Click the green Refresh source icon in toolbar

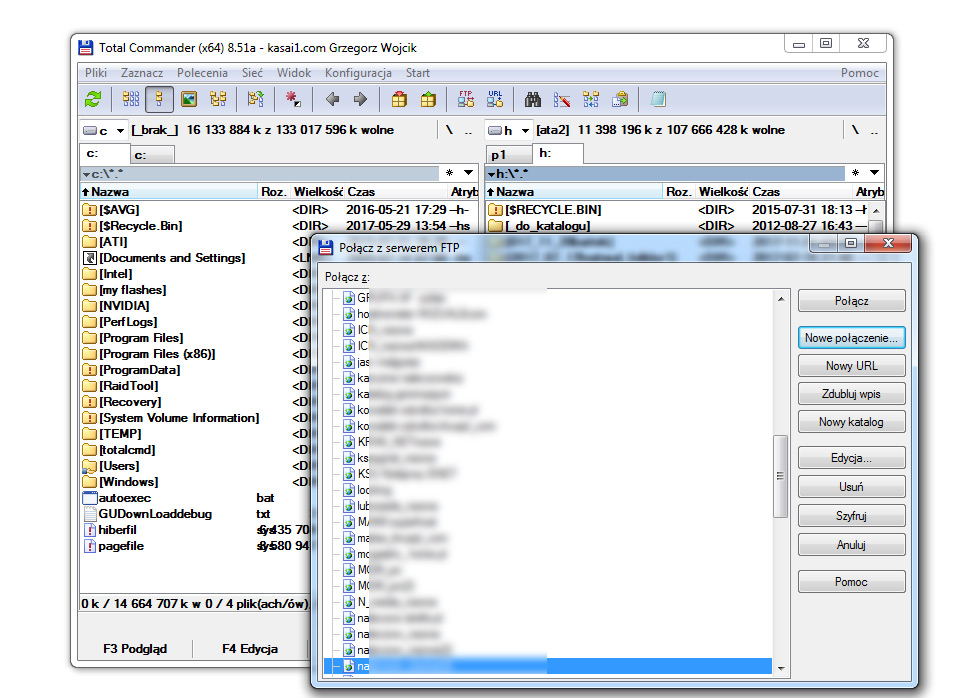[x=93, y=99]
